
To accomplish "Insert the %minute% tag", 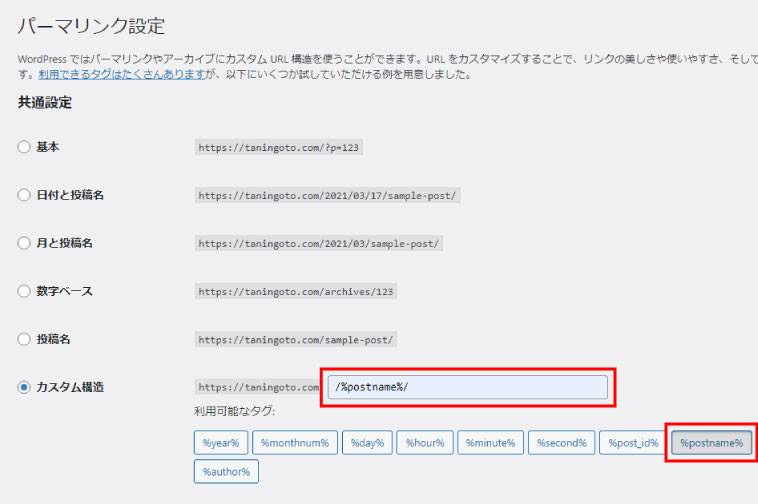I will click(x=491, y=442).
